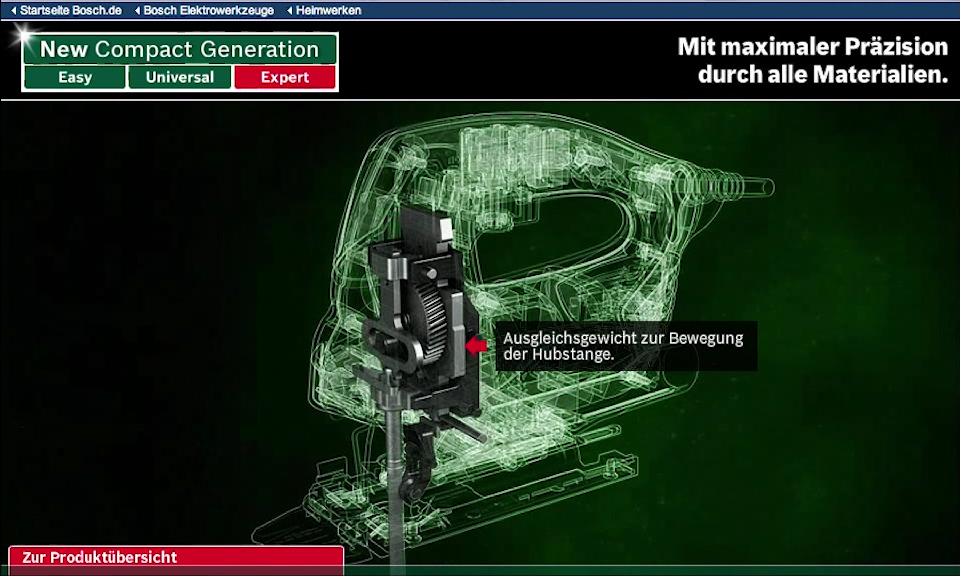Click the arrow icon before Startseite Bosch.de

[x=13, y=11]
